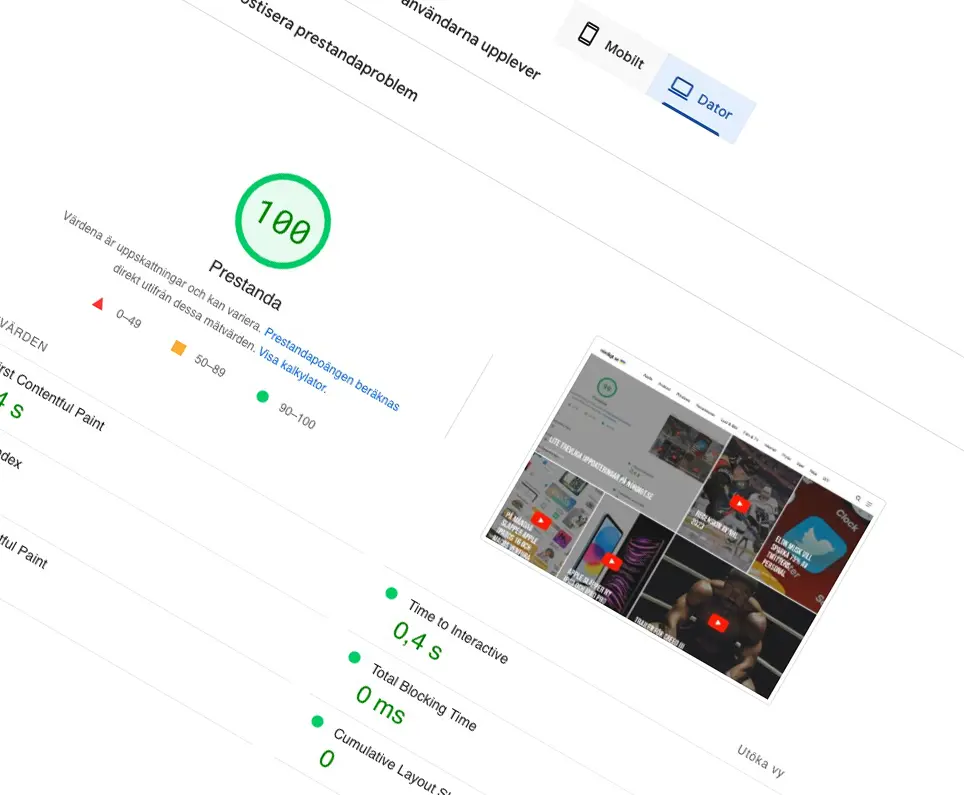The image size is (964, 795).
Task: Click the 0,4 s Time to Interactive value
Action: (x=417, y=641)
